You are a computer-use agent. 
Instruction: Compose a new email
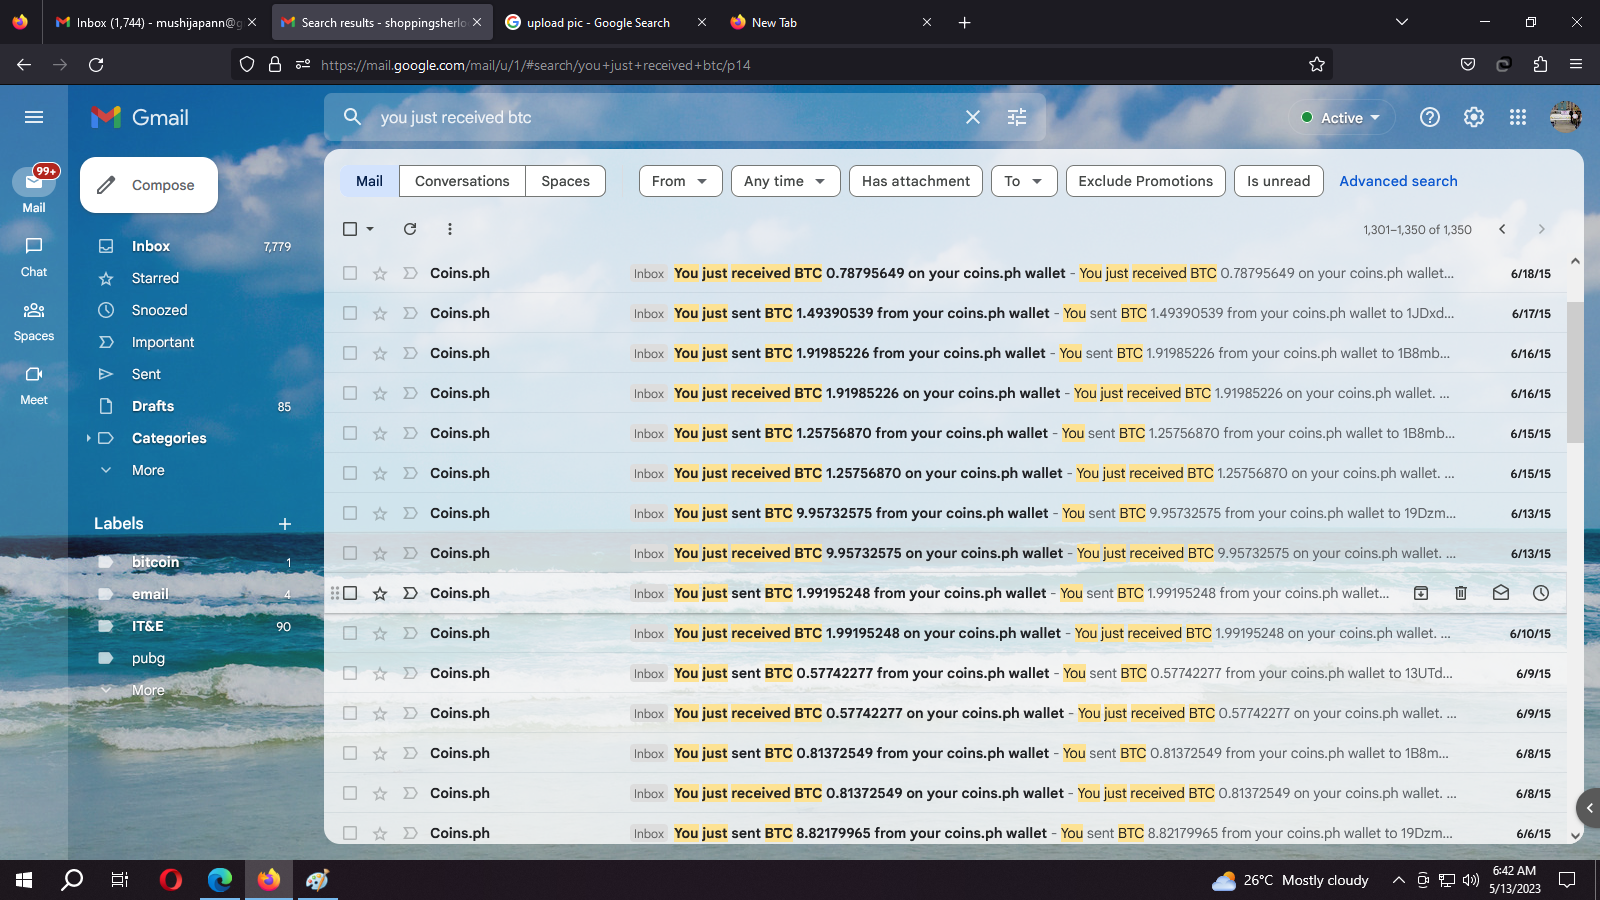[149, 185]
